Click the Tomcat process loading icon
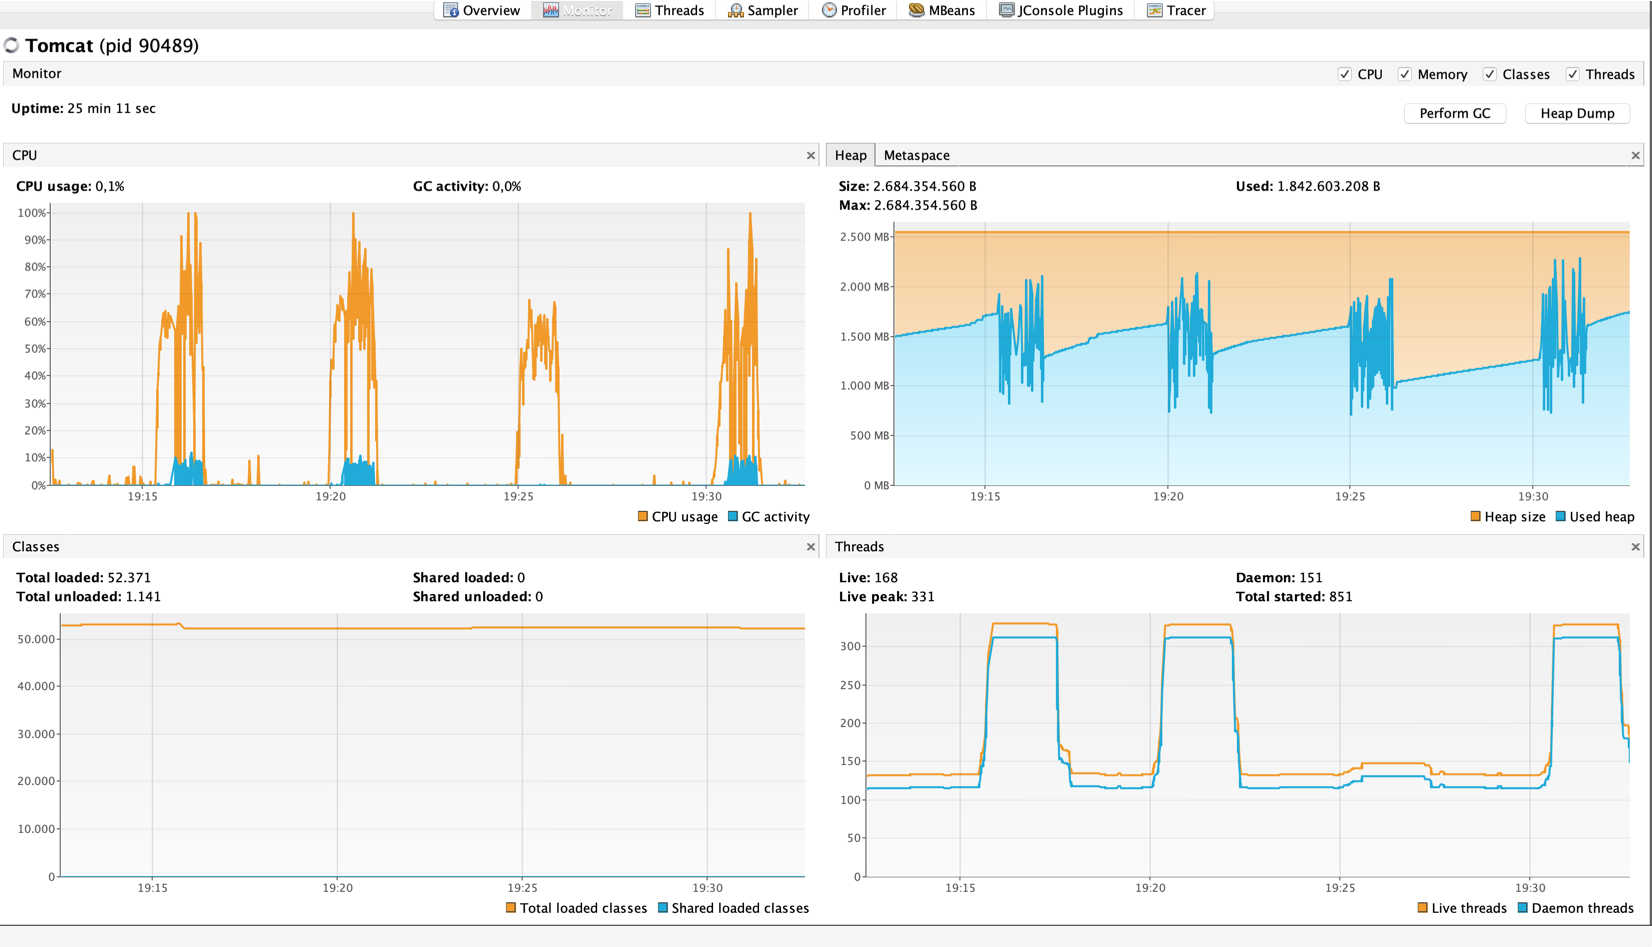The image size is (1652, 947). [x=12, y=45]
